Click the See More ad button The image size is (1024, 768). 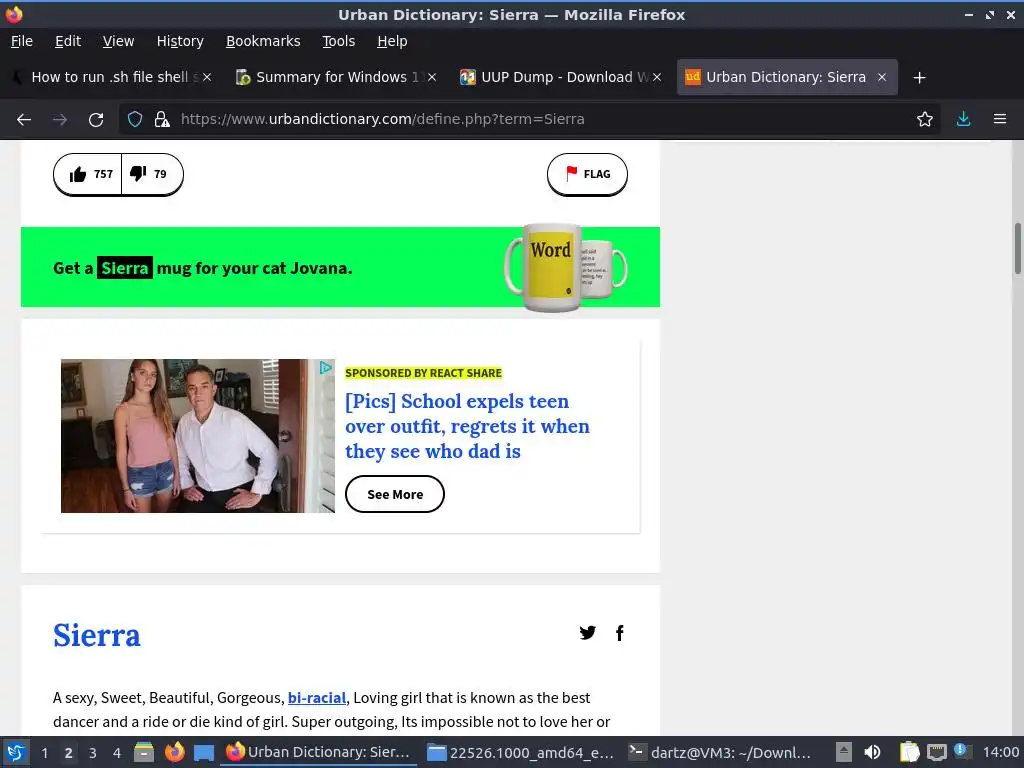[x=394, y=494]
